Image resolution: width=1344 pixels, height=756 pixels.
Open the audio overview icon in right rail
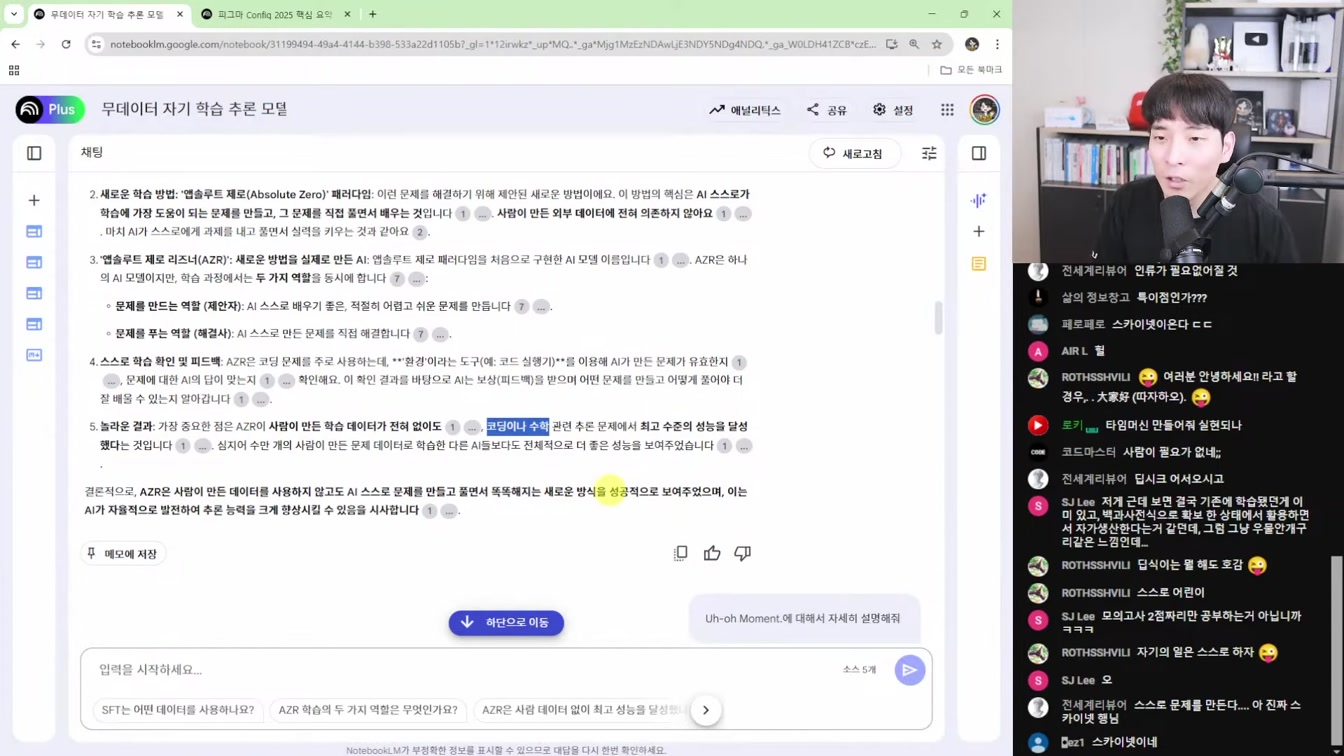point(978,200)
